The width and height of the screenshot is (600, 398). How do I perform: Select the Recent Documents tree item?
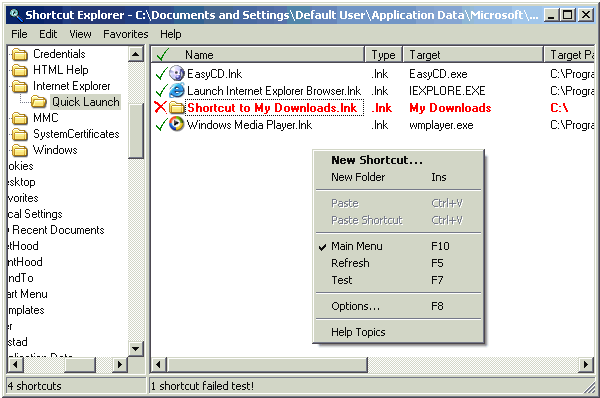[x=58, y=230]
